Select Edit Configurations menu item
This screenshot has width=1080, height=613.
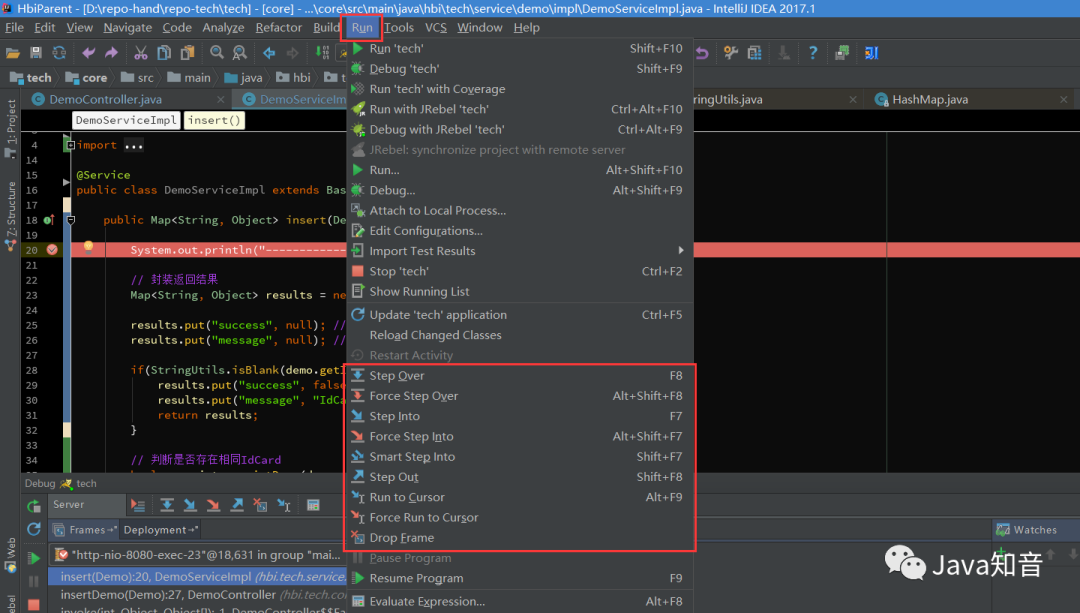[x=520, y=231]
